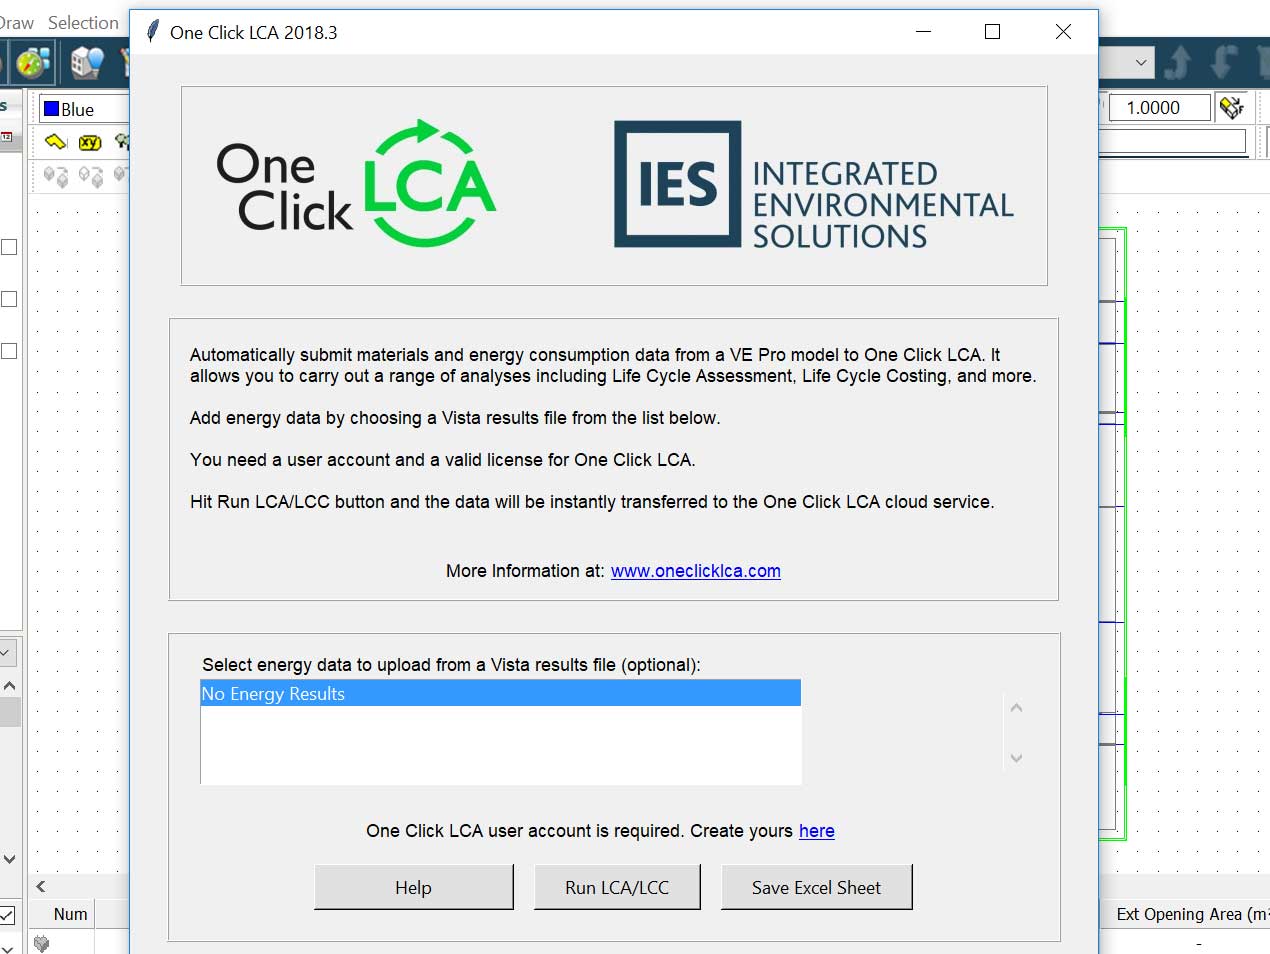
Task: Click the move down storey arrow icon
Action: [1223, 62]
